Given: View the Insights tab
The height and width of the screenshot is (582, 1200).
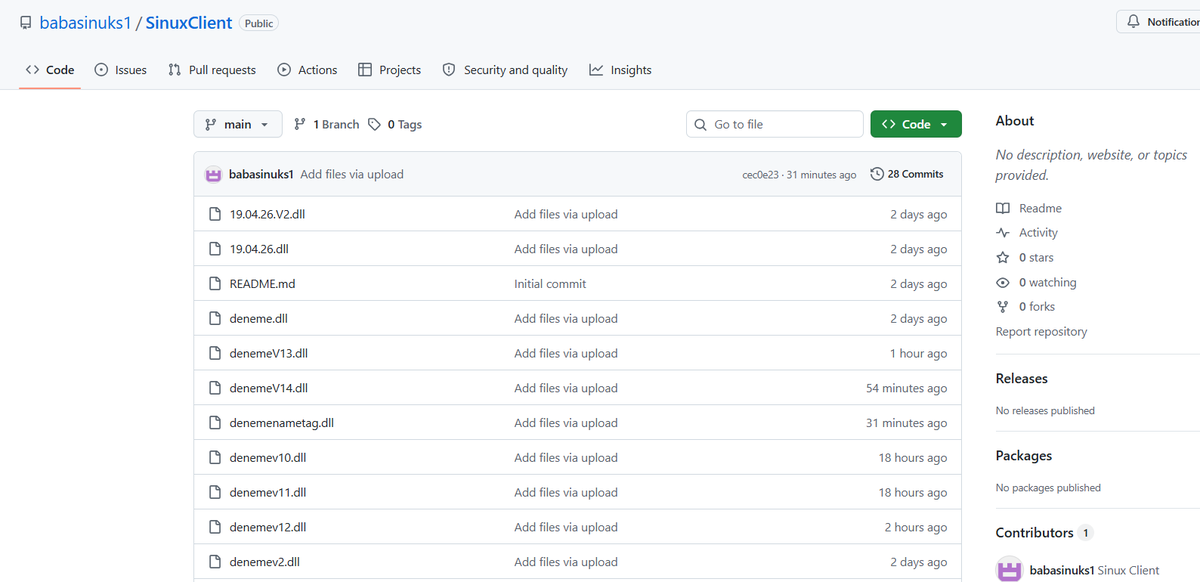Looking at the screenshot, I should pyautogui.click(x=620, y=70).
